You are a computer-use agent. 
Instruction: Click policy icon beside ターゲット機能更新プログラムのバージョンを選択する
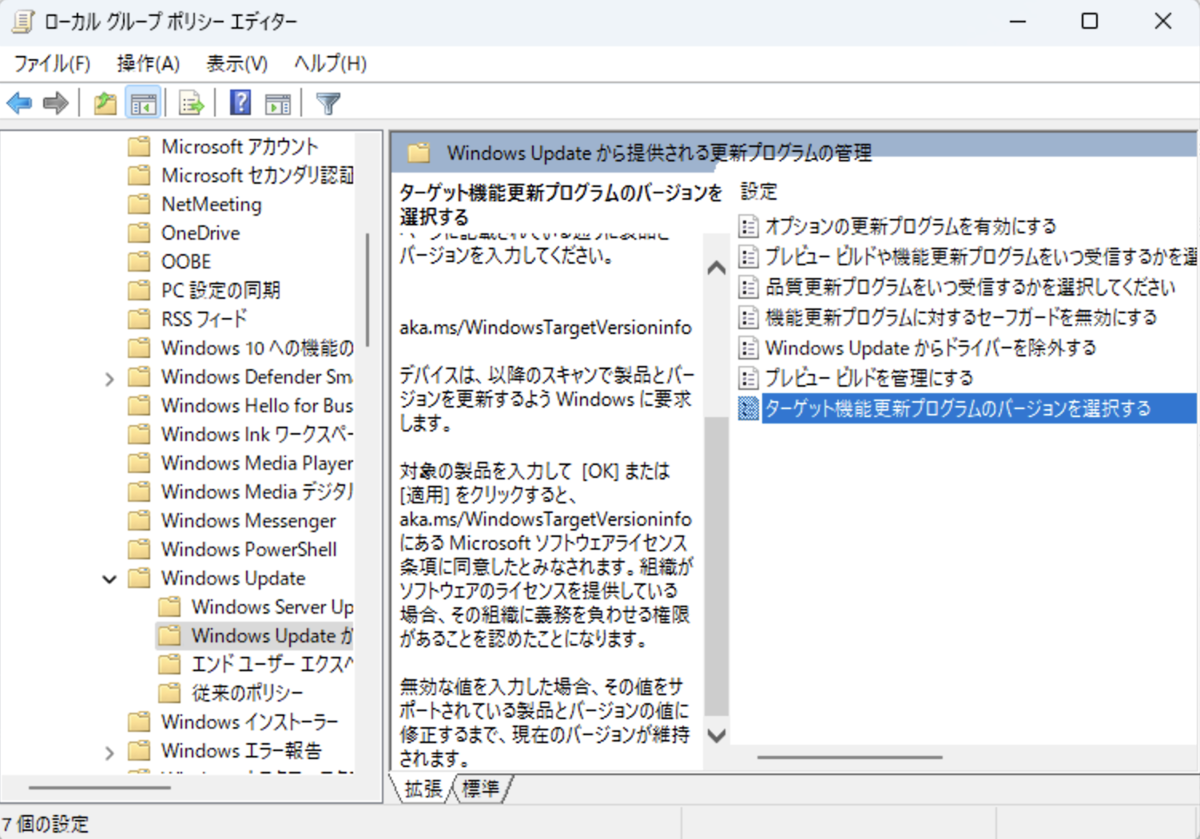748,408
